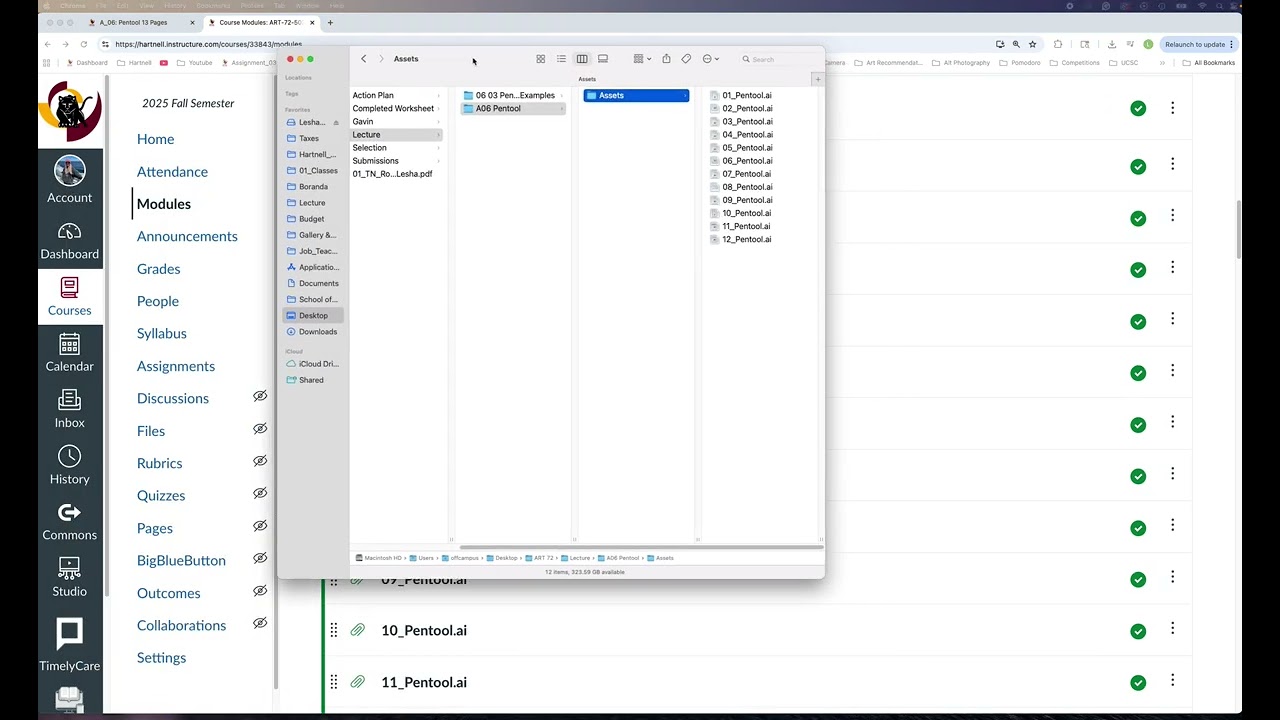Click attachment icon beside 11_Pentool.ai
This screenshot has width=1280, height=720.
(357, 682)
